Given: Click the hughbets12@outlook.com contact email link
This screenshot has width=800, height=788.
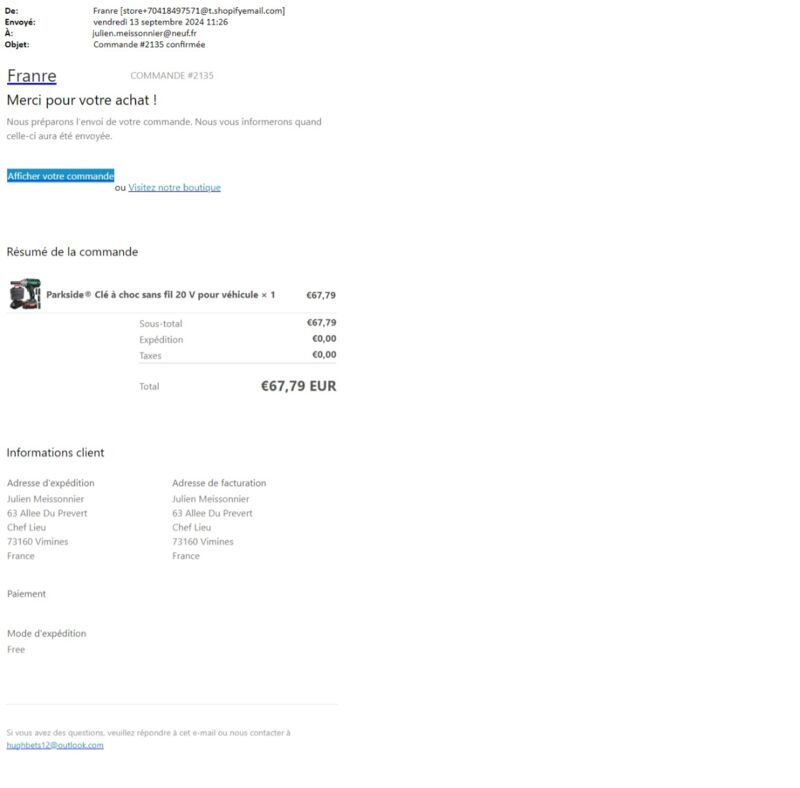Looking at the screenshot, I should [x=55, y=745].
